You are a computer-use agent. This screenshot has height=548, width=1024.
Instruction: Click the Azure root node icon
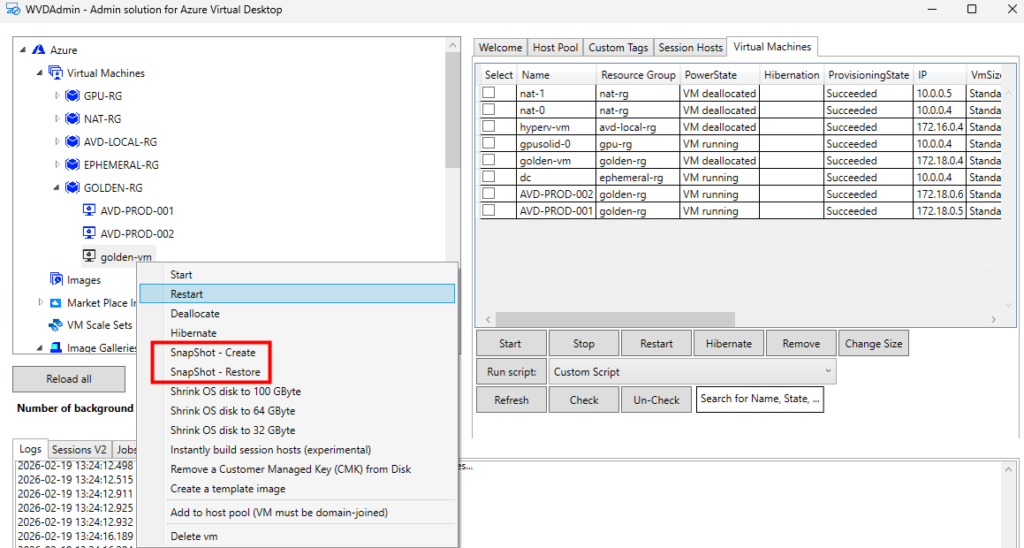click(x=39, y=50)
